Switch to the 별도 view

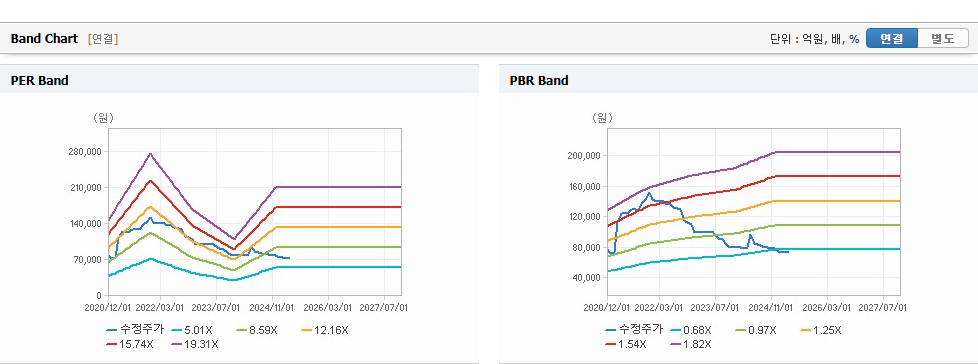tap(943, 38)
